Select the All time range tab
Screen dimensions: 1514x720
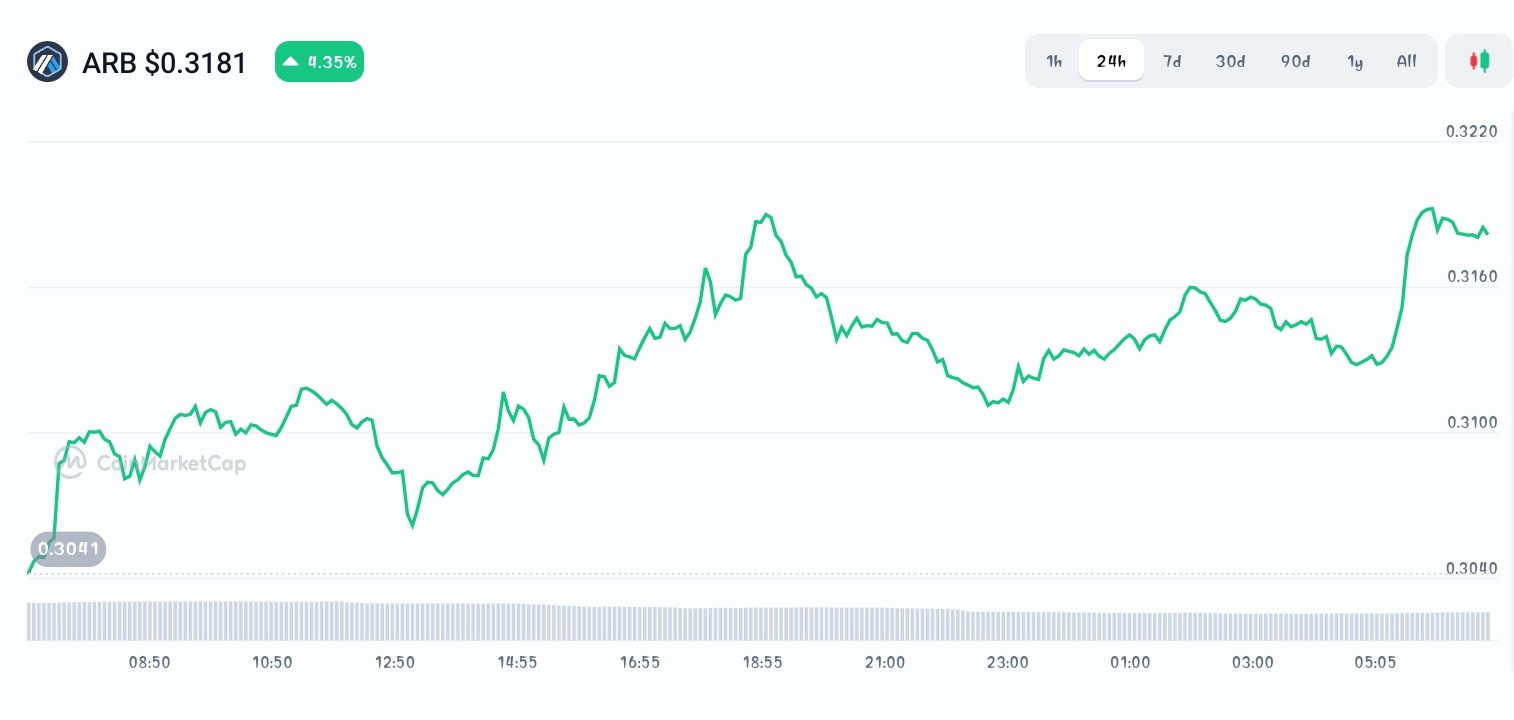(x=1406, y=61)
